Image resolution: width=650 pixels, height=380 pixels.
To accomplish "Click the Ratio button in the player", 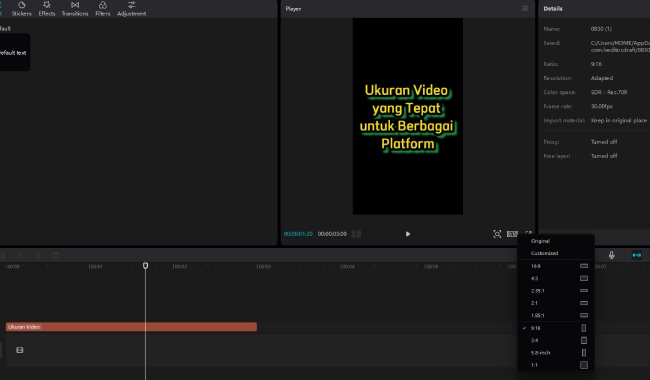I will click(512, 234).
